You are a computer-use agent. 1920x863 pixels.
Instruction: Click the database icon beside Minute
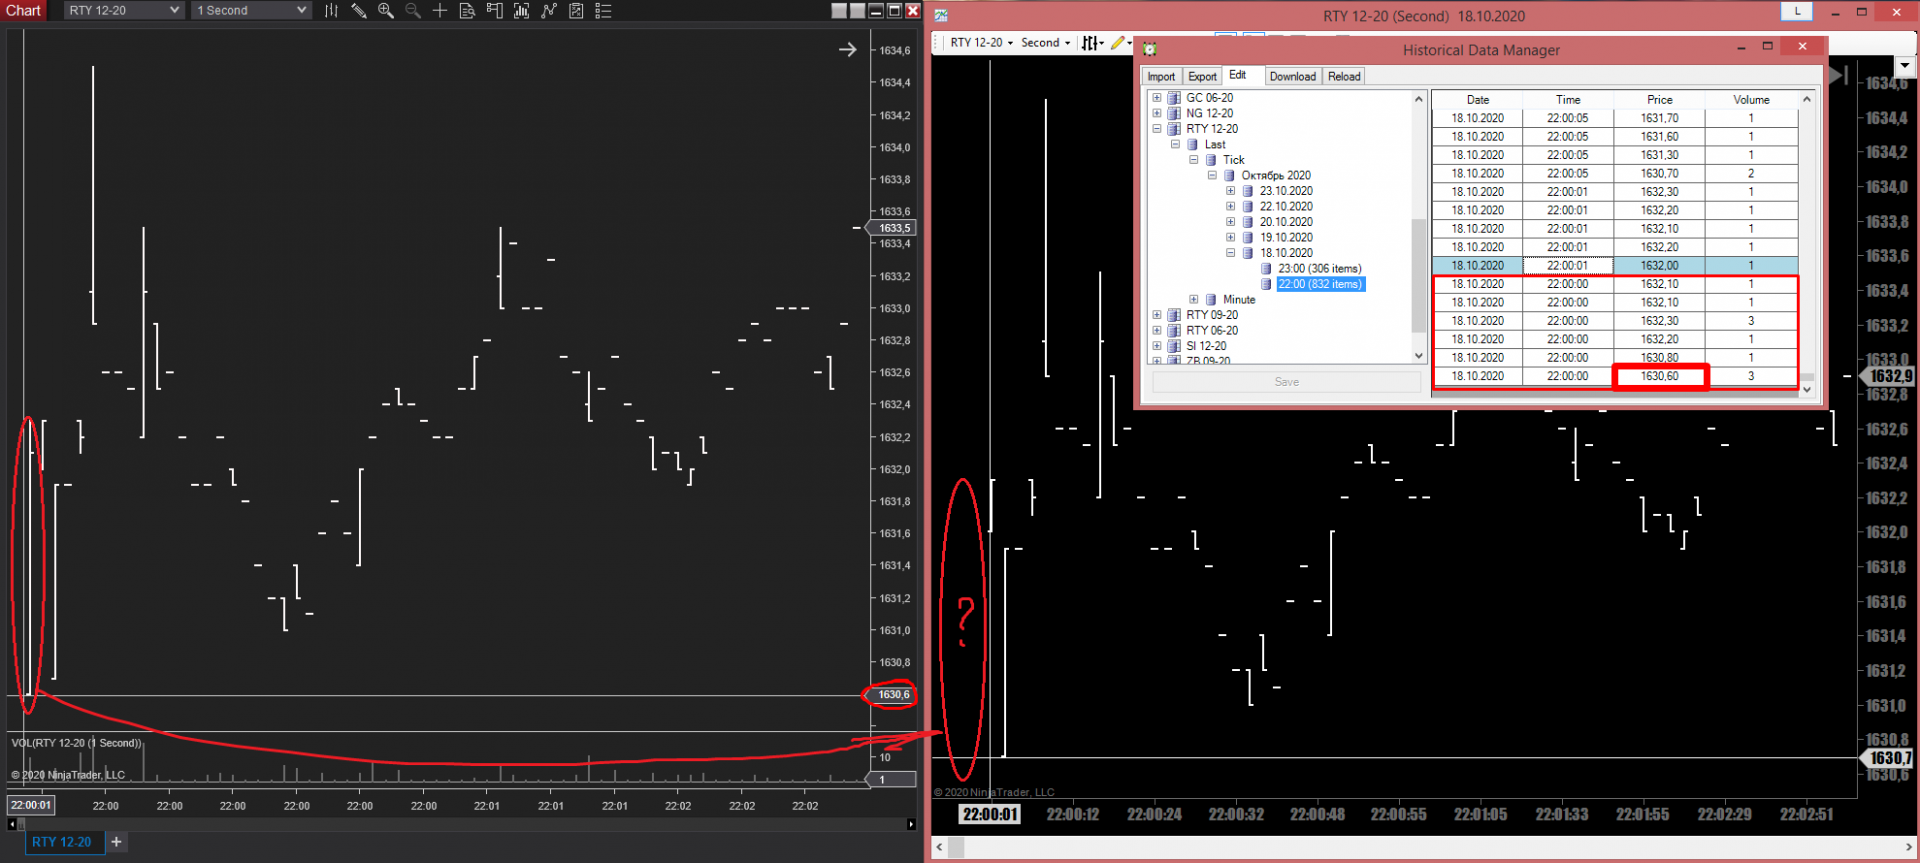(x=1211, y=299)
